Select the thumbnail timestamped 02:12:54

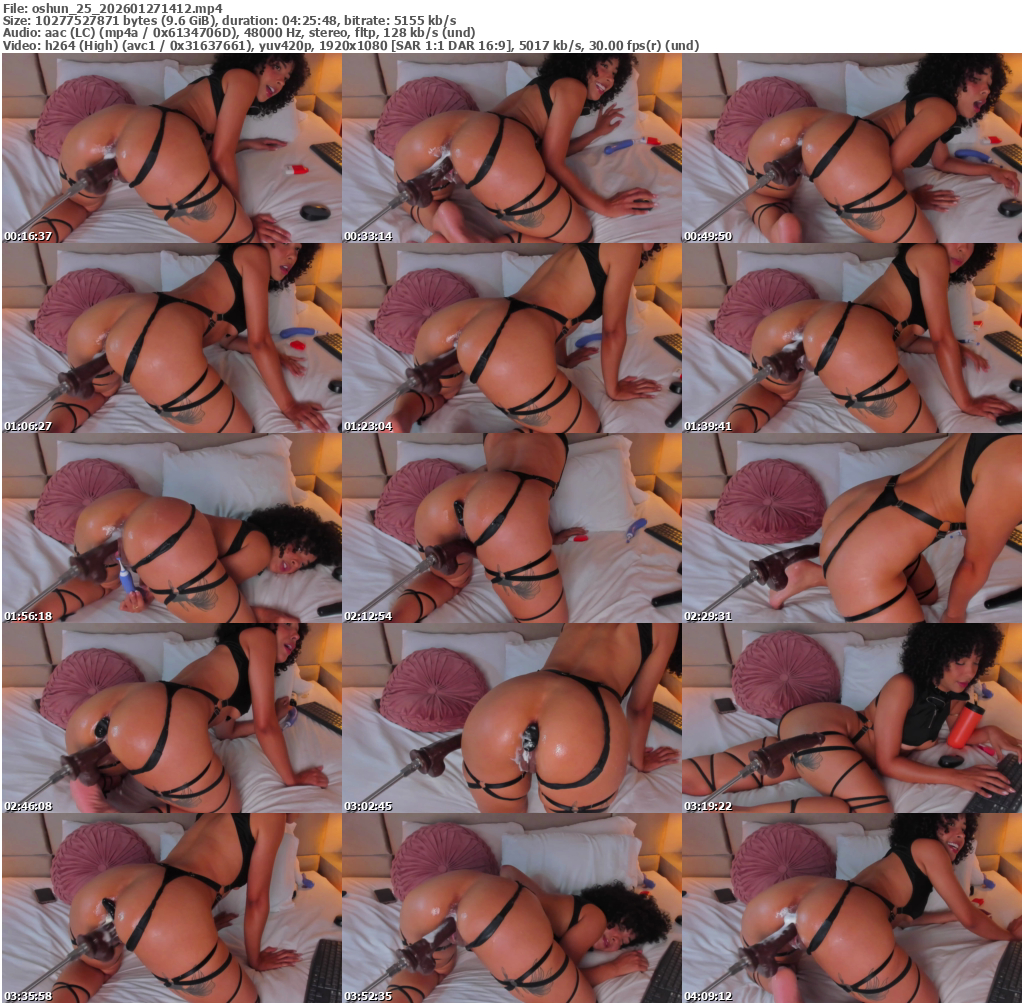pos(512,528)
